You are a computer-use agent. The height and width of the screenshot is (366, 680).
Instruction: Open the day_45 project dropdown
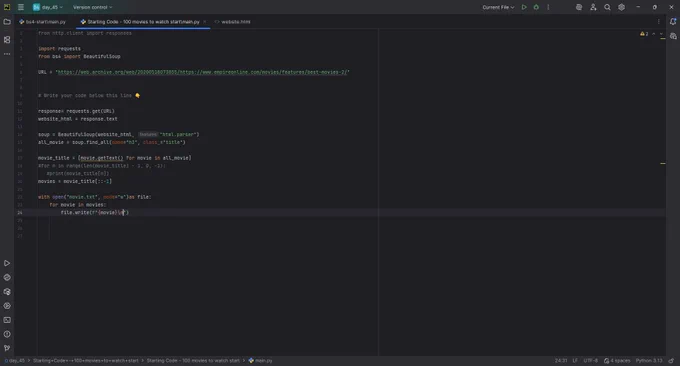point(48,7)
